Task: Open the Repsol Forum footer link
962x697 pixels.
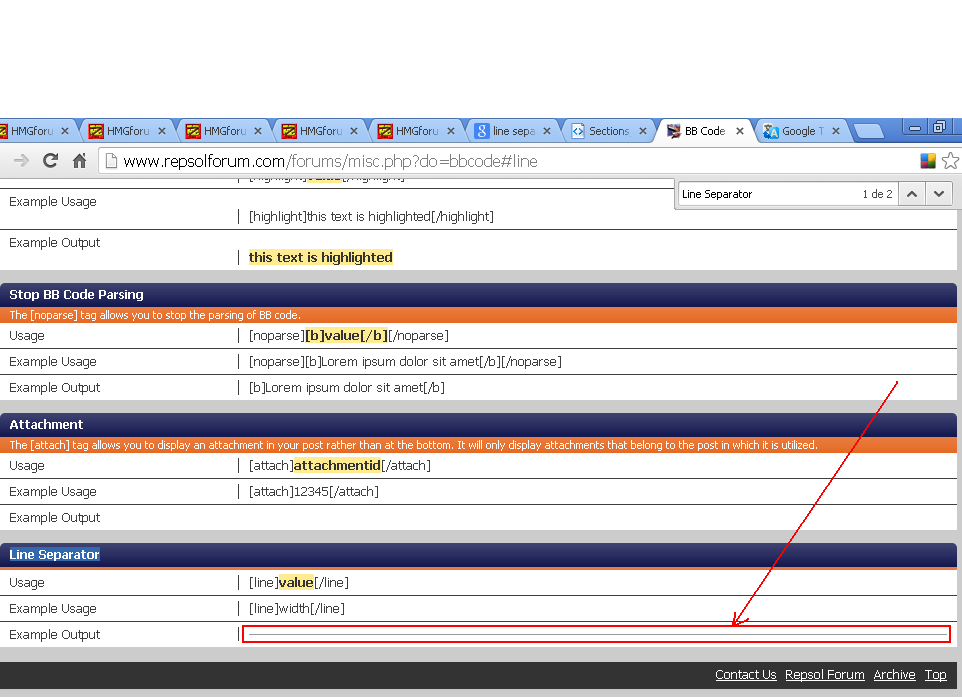Action: [824, 675]
